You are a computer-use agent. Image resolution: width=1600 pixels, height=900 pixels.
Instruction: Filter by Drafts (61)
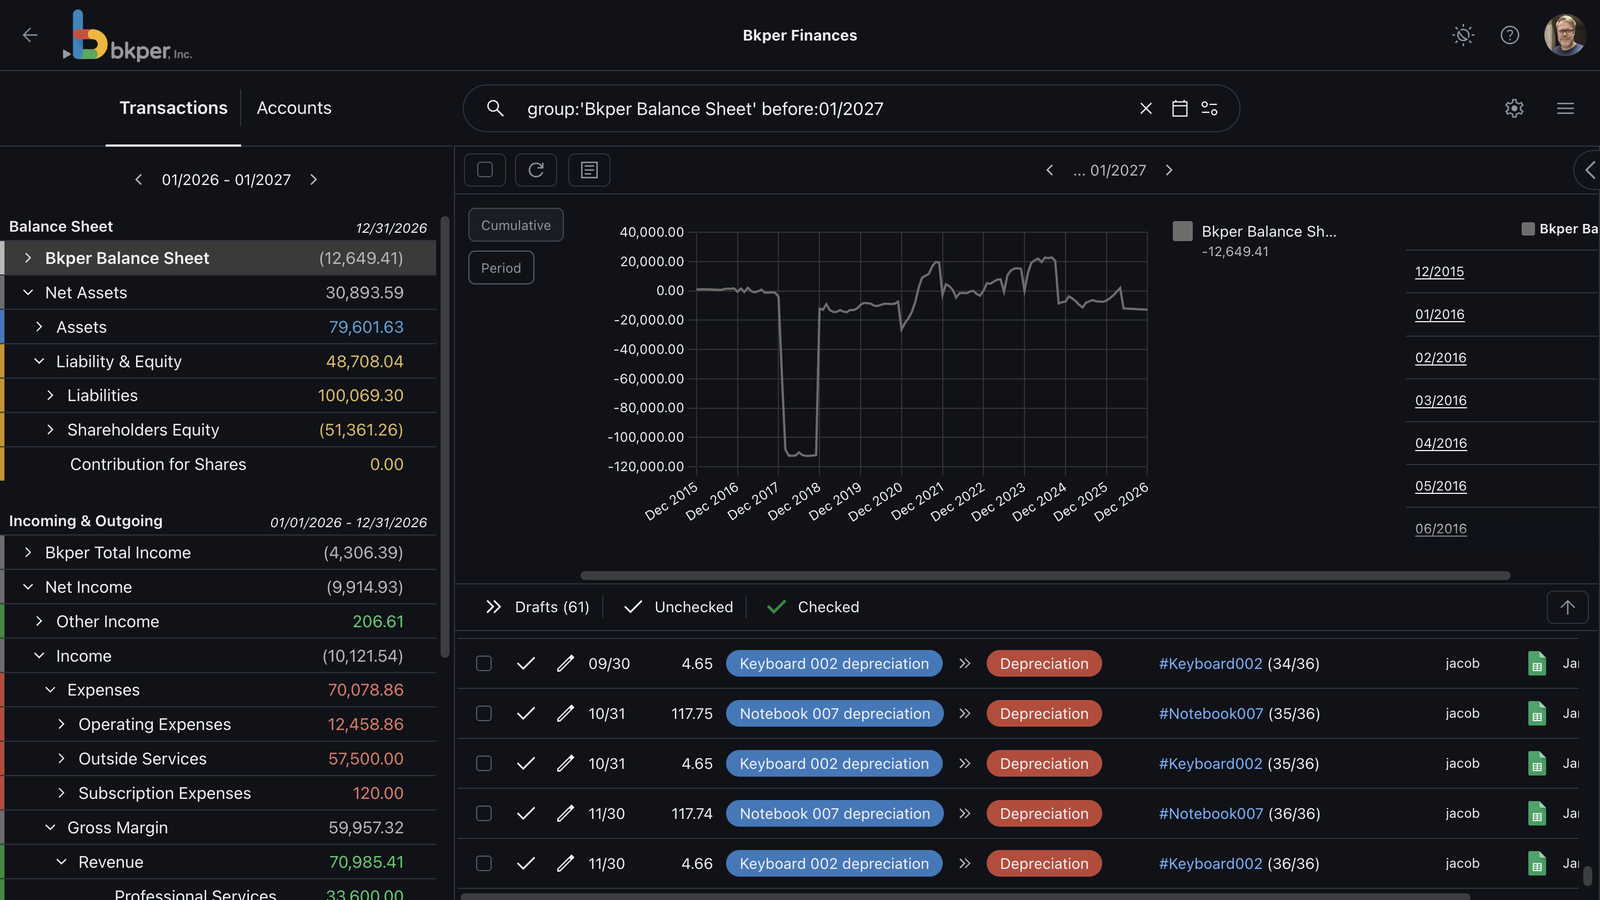552,607
